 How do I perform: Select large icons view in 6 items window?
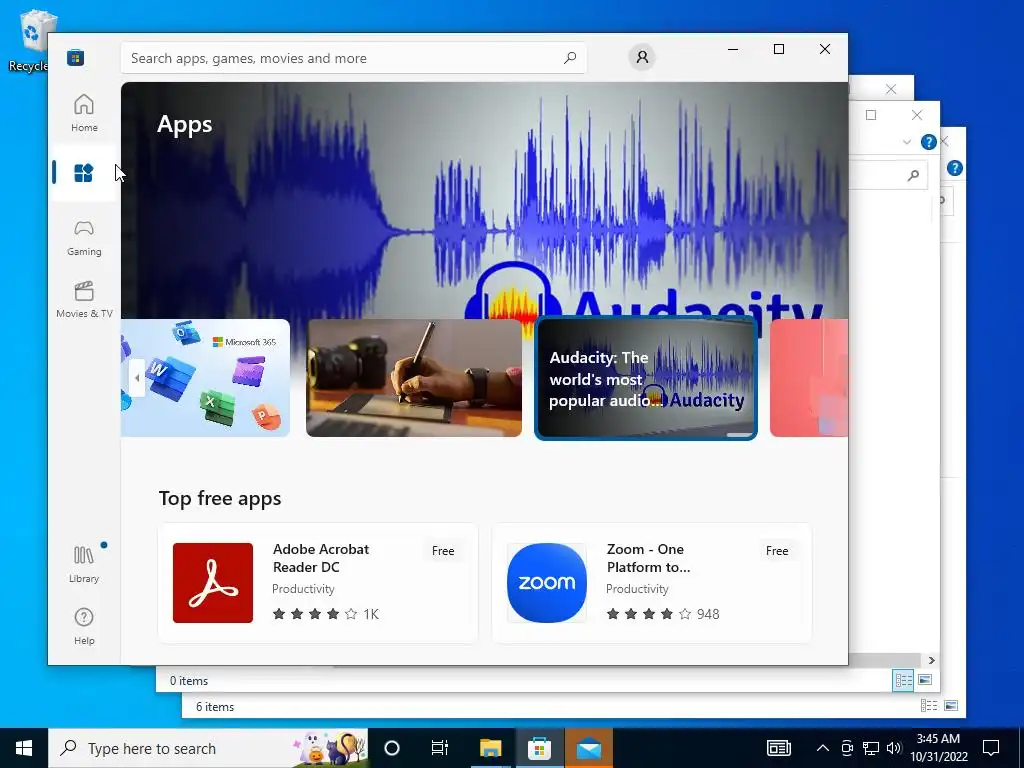[x=951, y=706]
